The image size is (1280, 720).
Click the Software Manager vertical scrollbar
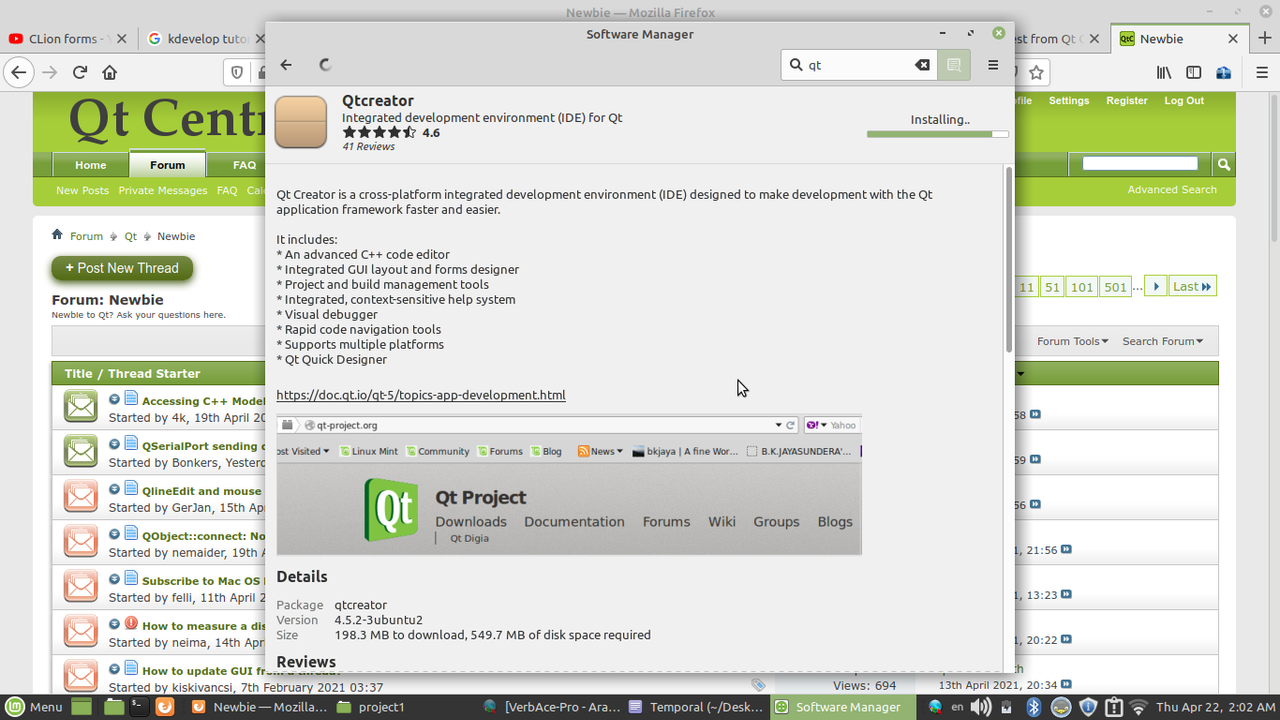click(1009, 260)
